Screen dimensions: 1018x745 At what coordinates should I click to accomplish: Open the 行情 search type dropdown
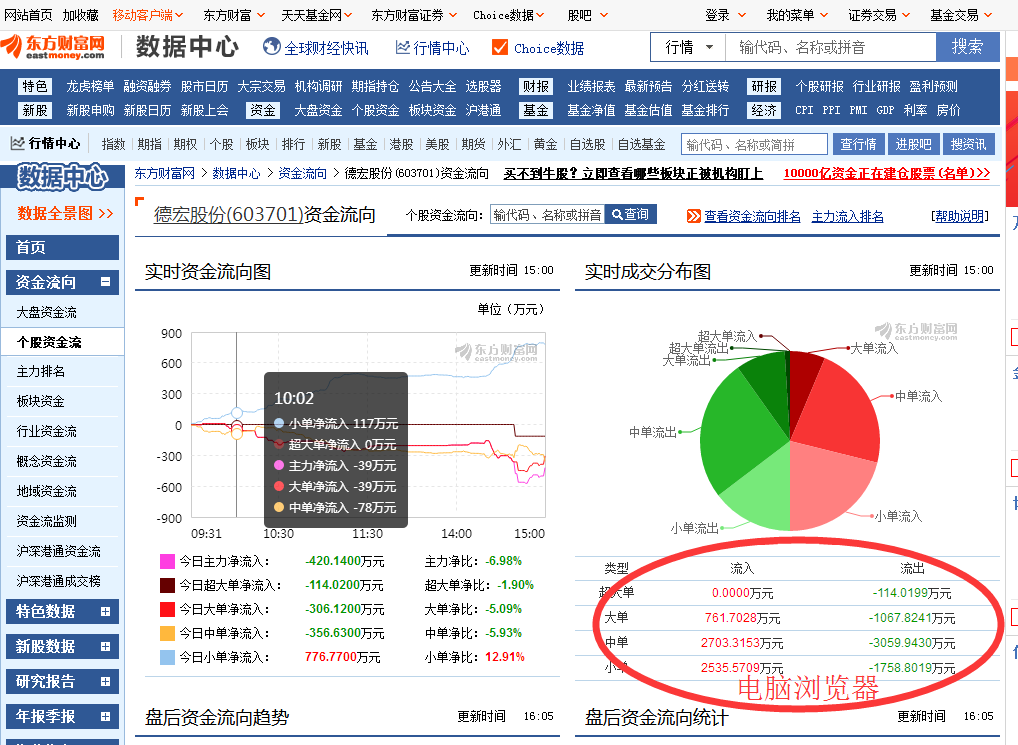689,47
